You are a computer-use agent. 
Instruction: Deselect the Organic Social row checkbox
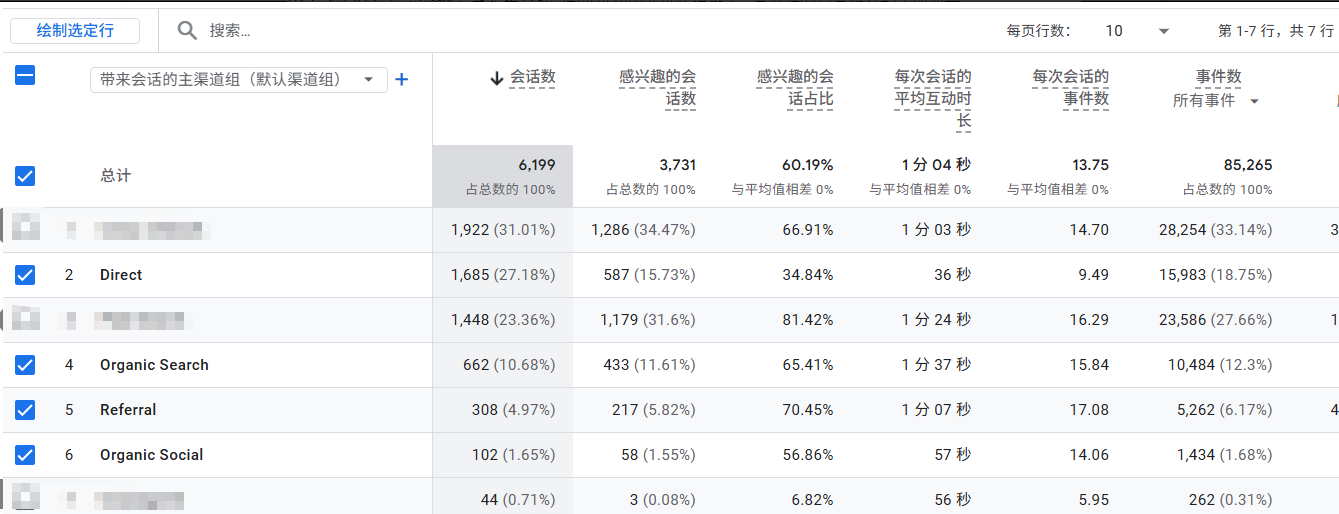pos(25,455)
